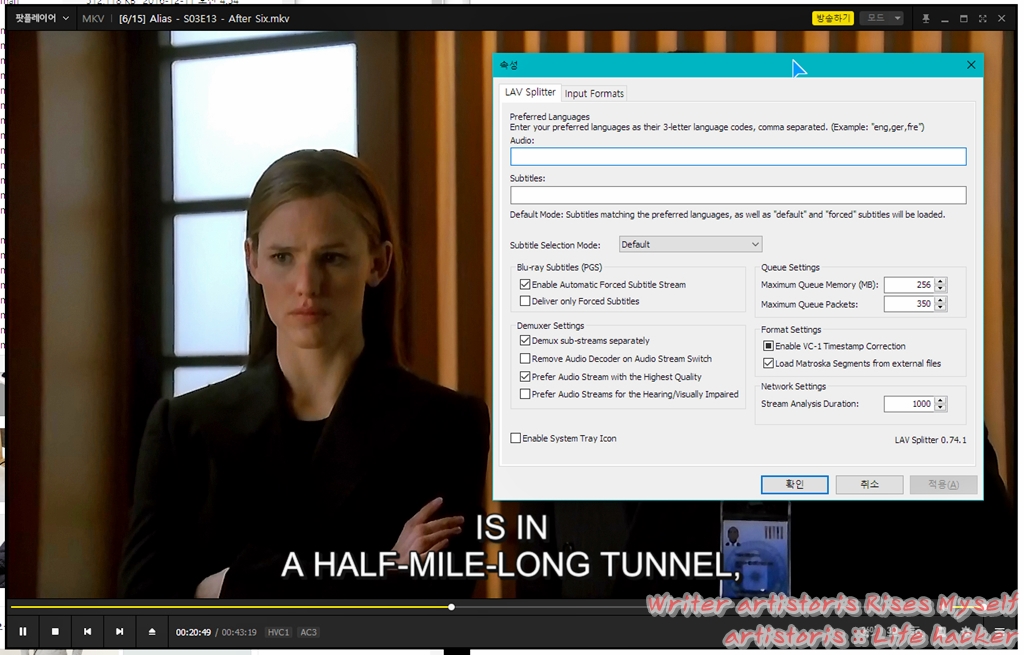Decrease Maximum Queue Packets with down arrow
1024x655 pixels.
click(940, 308)
